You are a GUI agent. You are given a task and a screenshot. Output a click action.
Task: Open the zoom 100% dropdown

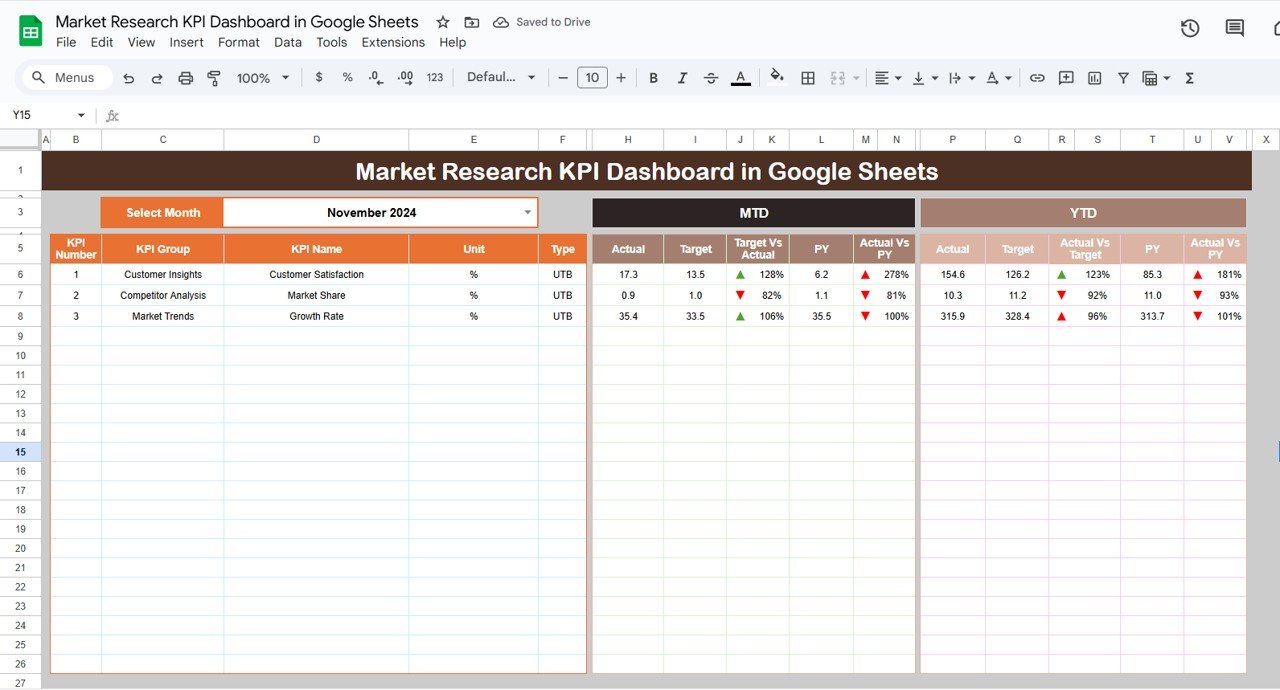coord(263,78)
